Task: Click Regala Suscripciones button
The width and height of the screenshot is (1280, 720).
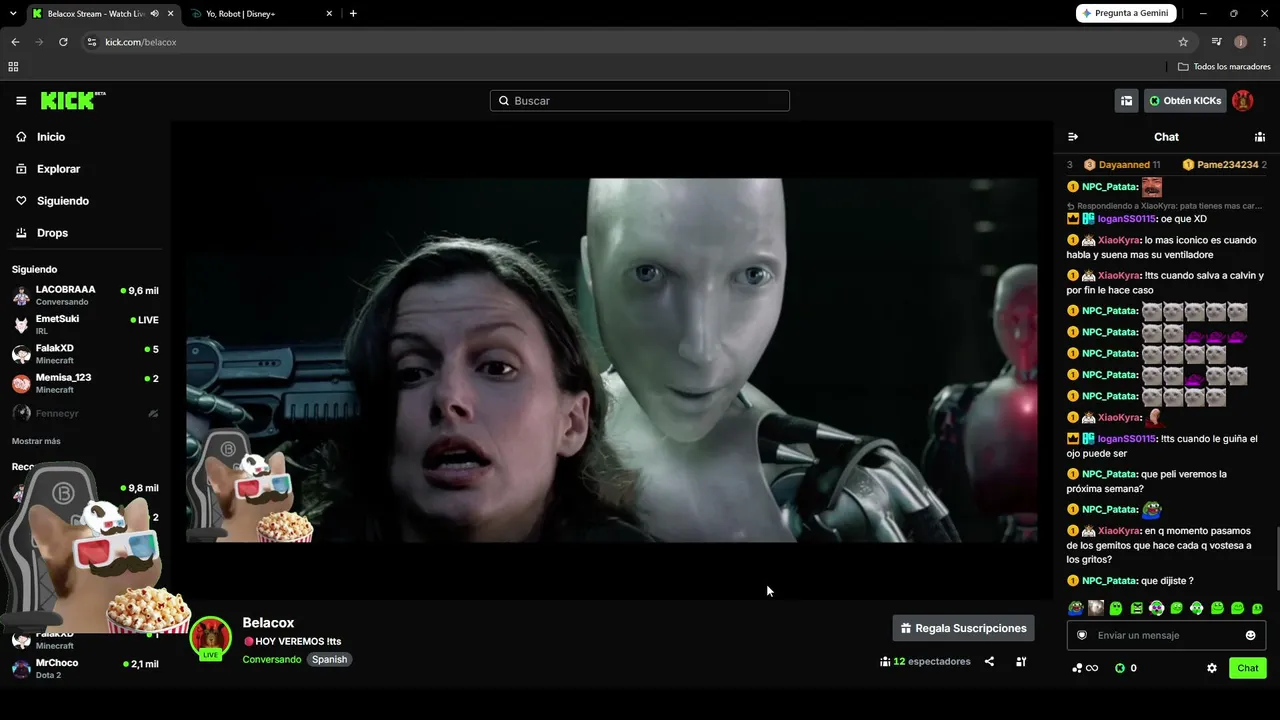Action: 964,628
